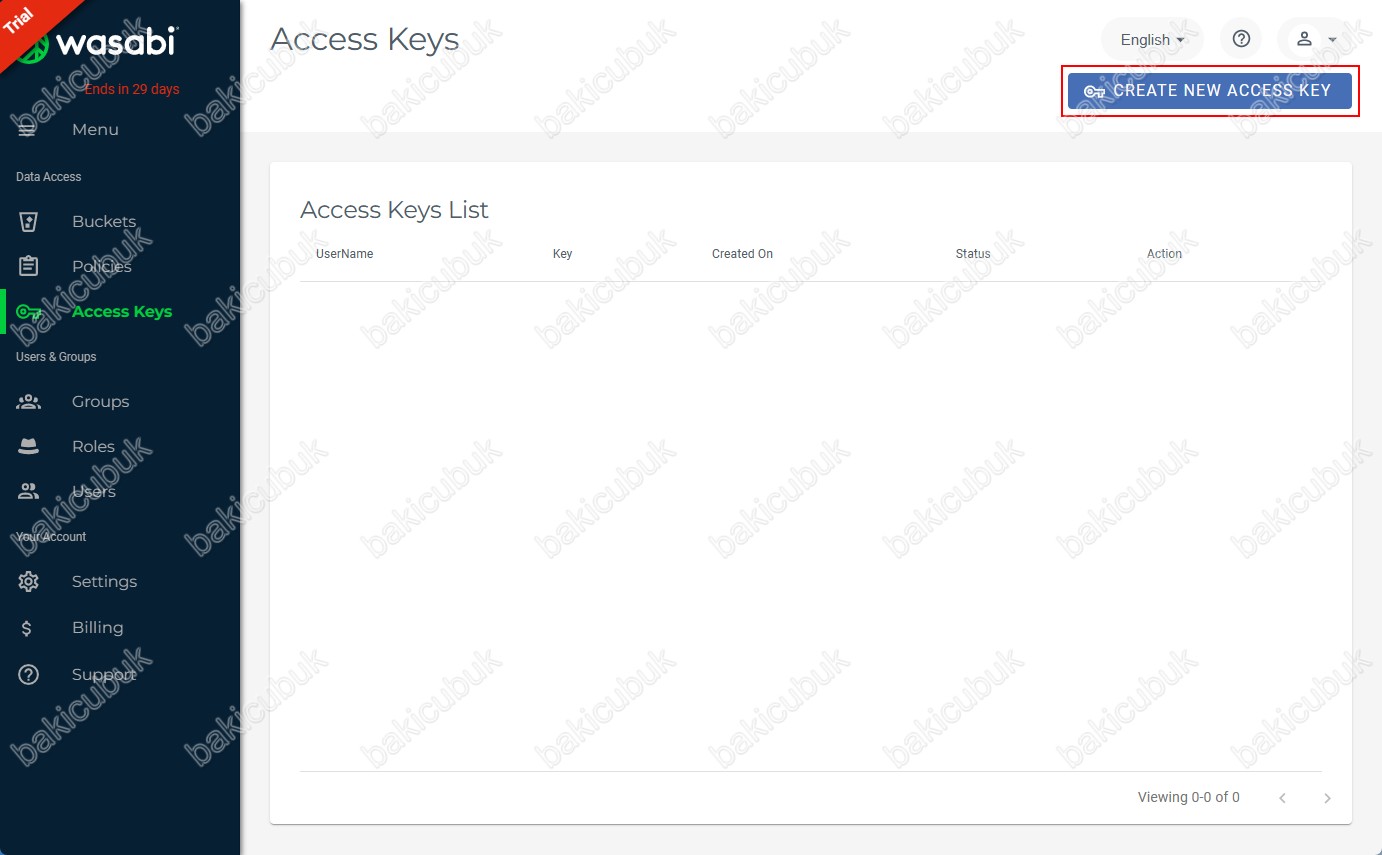Click the Roles hat icon
The height and width of the screenshot is (855, 1382).
(29, 447)
